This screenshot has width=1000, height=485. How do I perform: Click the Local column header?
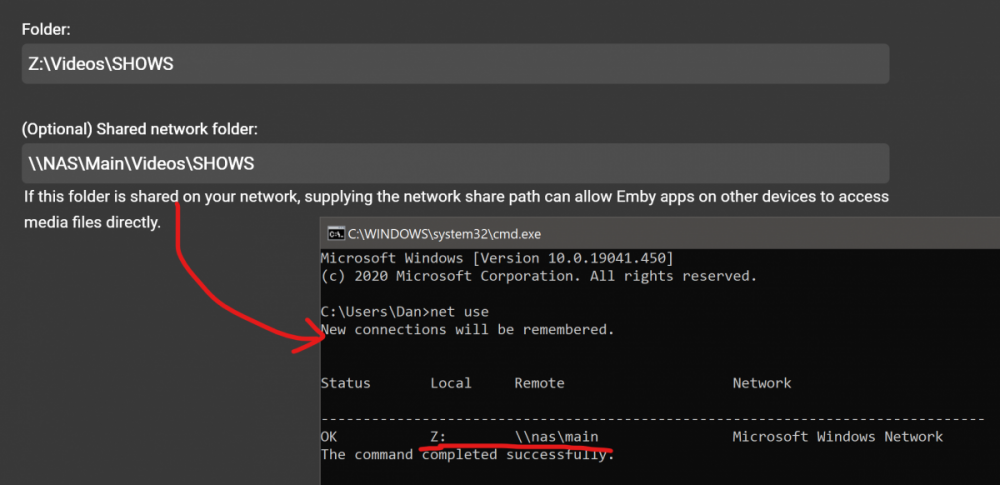coord(451,384)
